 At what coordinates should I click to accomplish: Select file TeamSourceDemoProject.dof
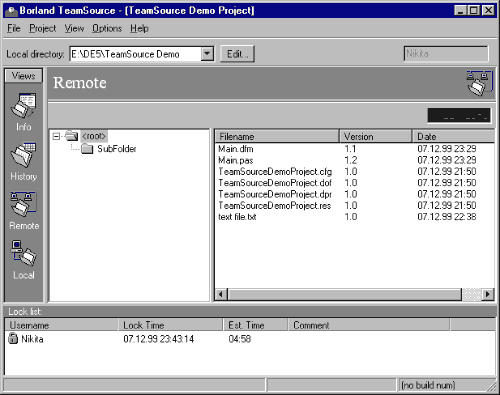click(275, 183)
